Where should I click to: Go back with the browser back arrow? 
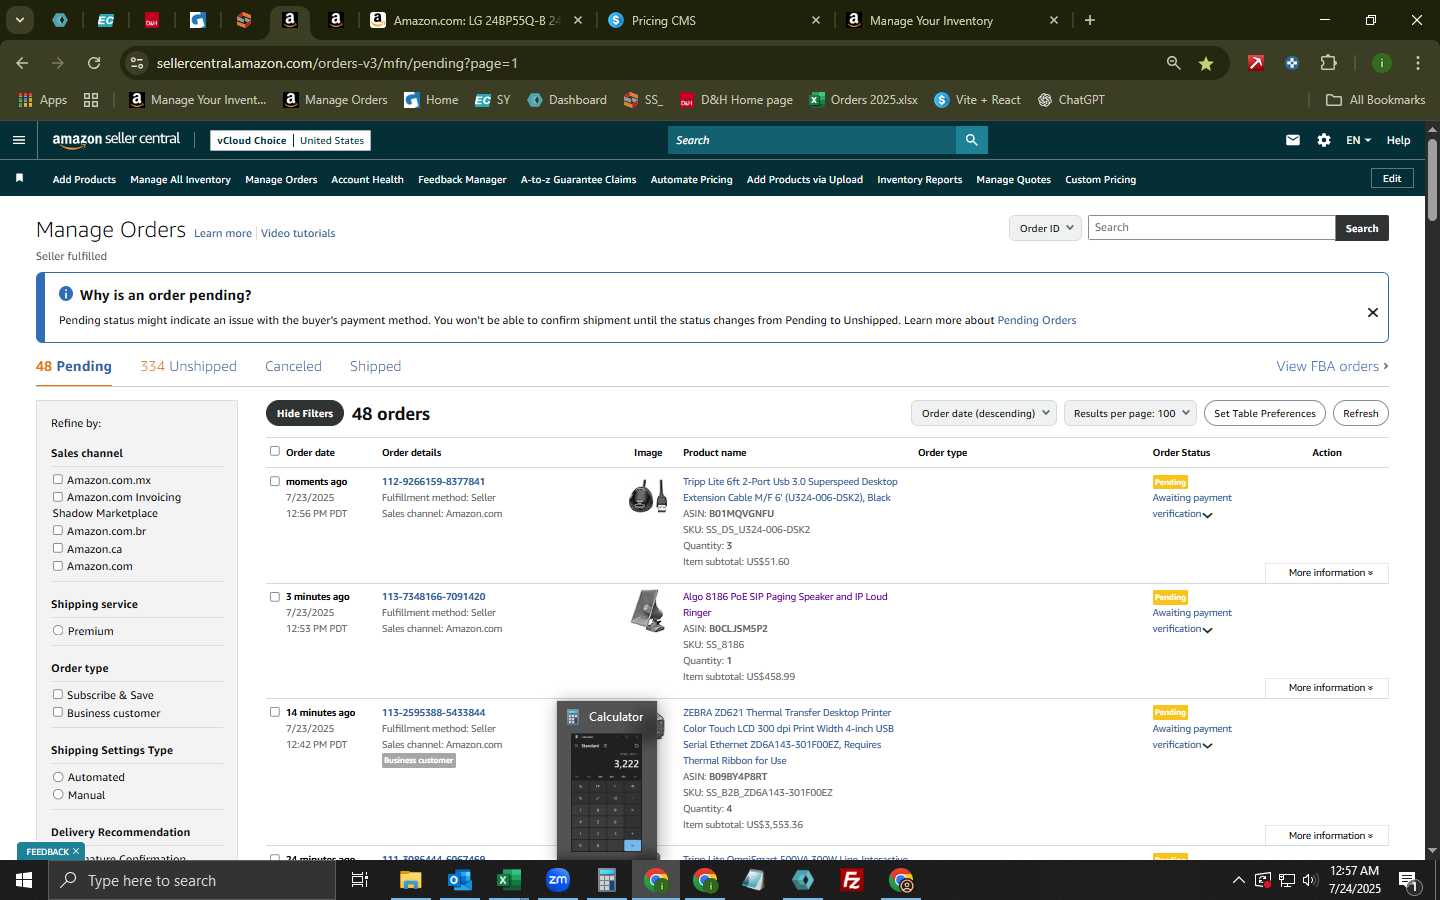(22, 63)
